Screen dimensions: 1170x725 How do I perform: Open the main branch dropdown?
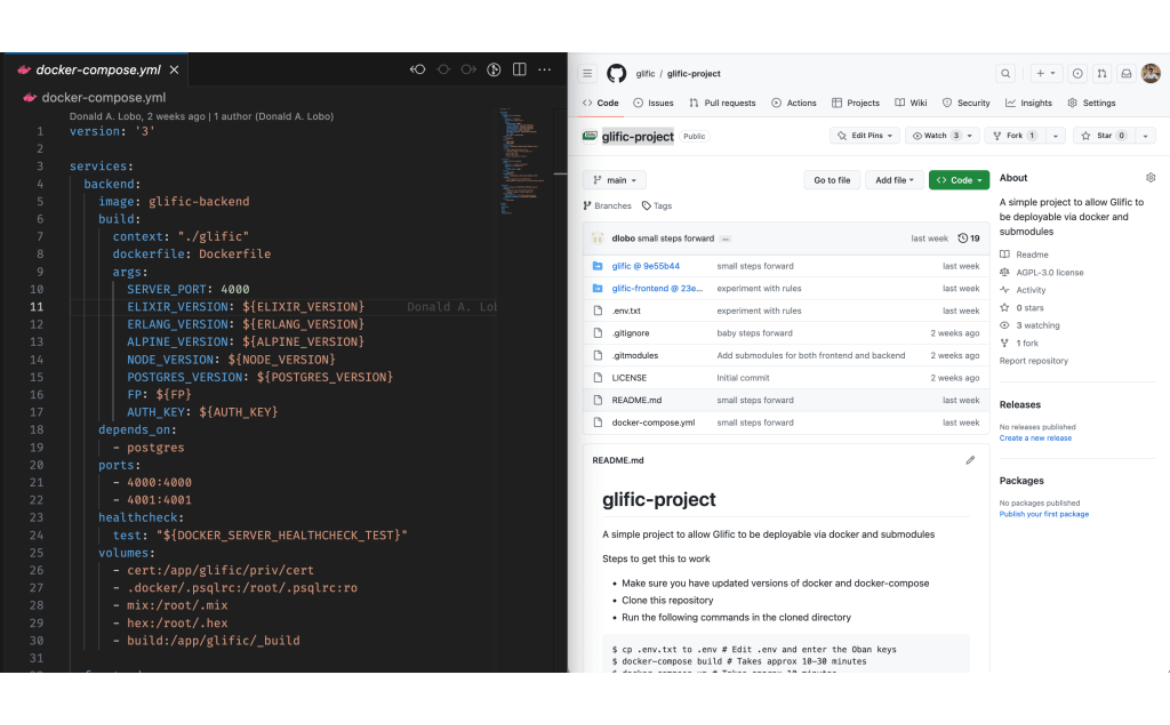coord(614,180)
